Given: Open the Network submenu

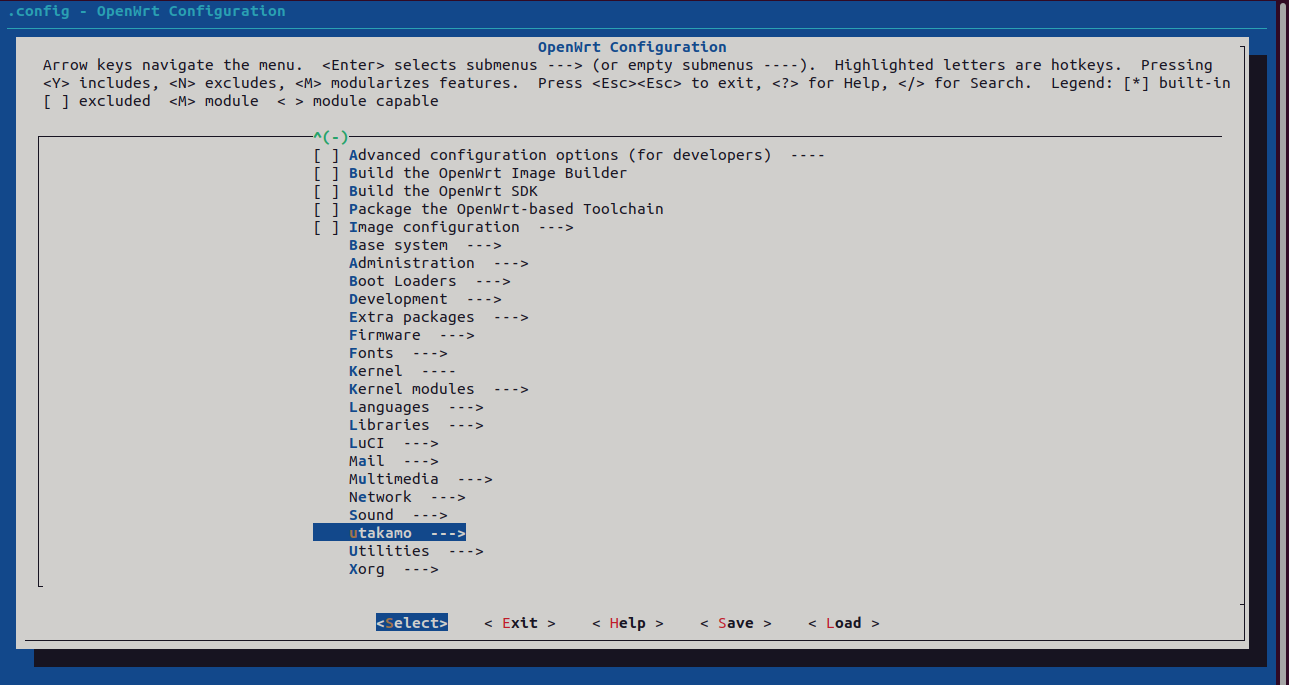Looking at the screenshot, I should (x=407, y=497).
